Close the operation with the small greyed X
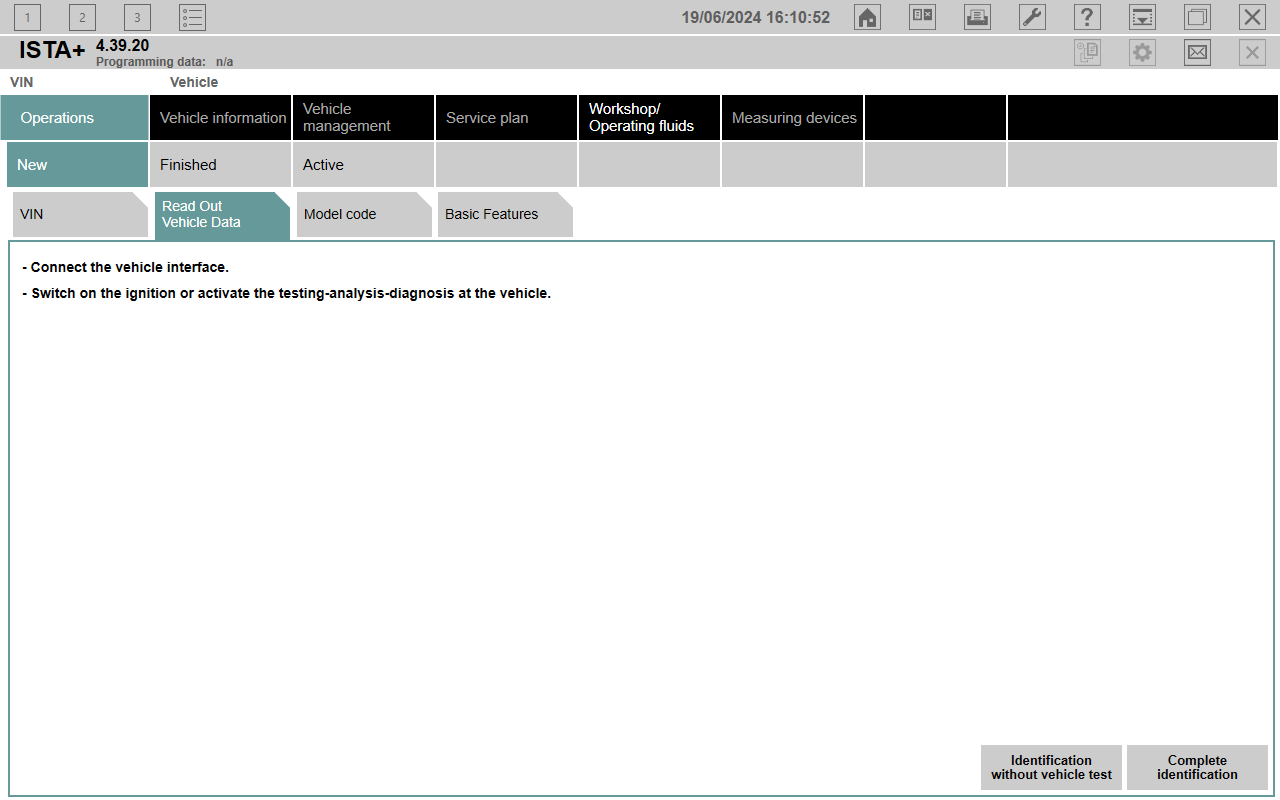1280x800 pixels. pyautogui.click(x=1252, y=53)
